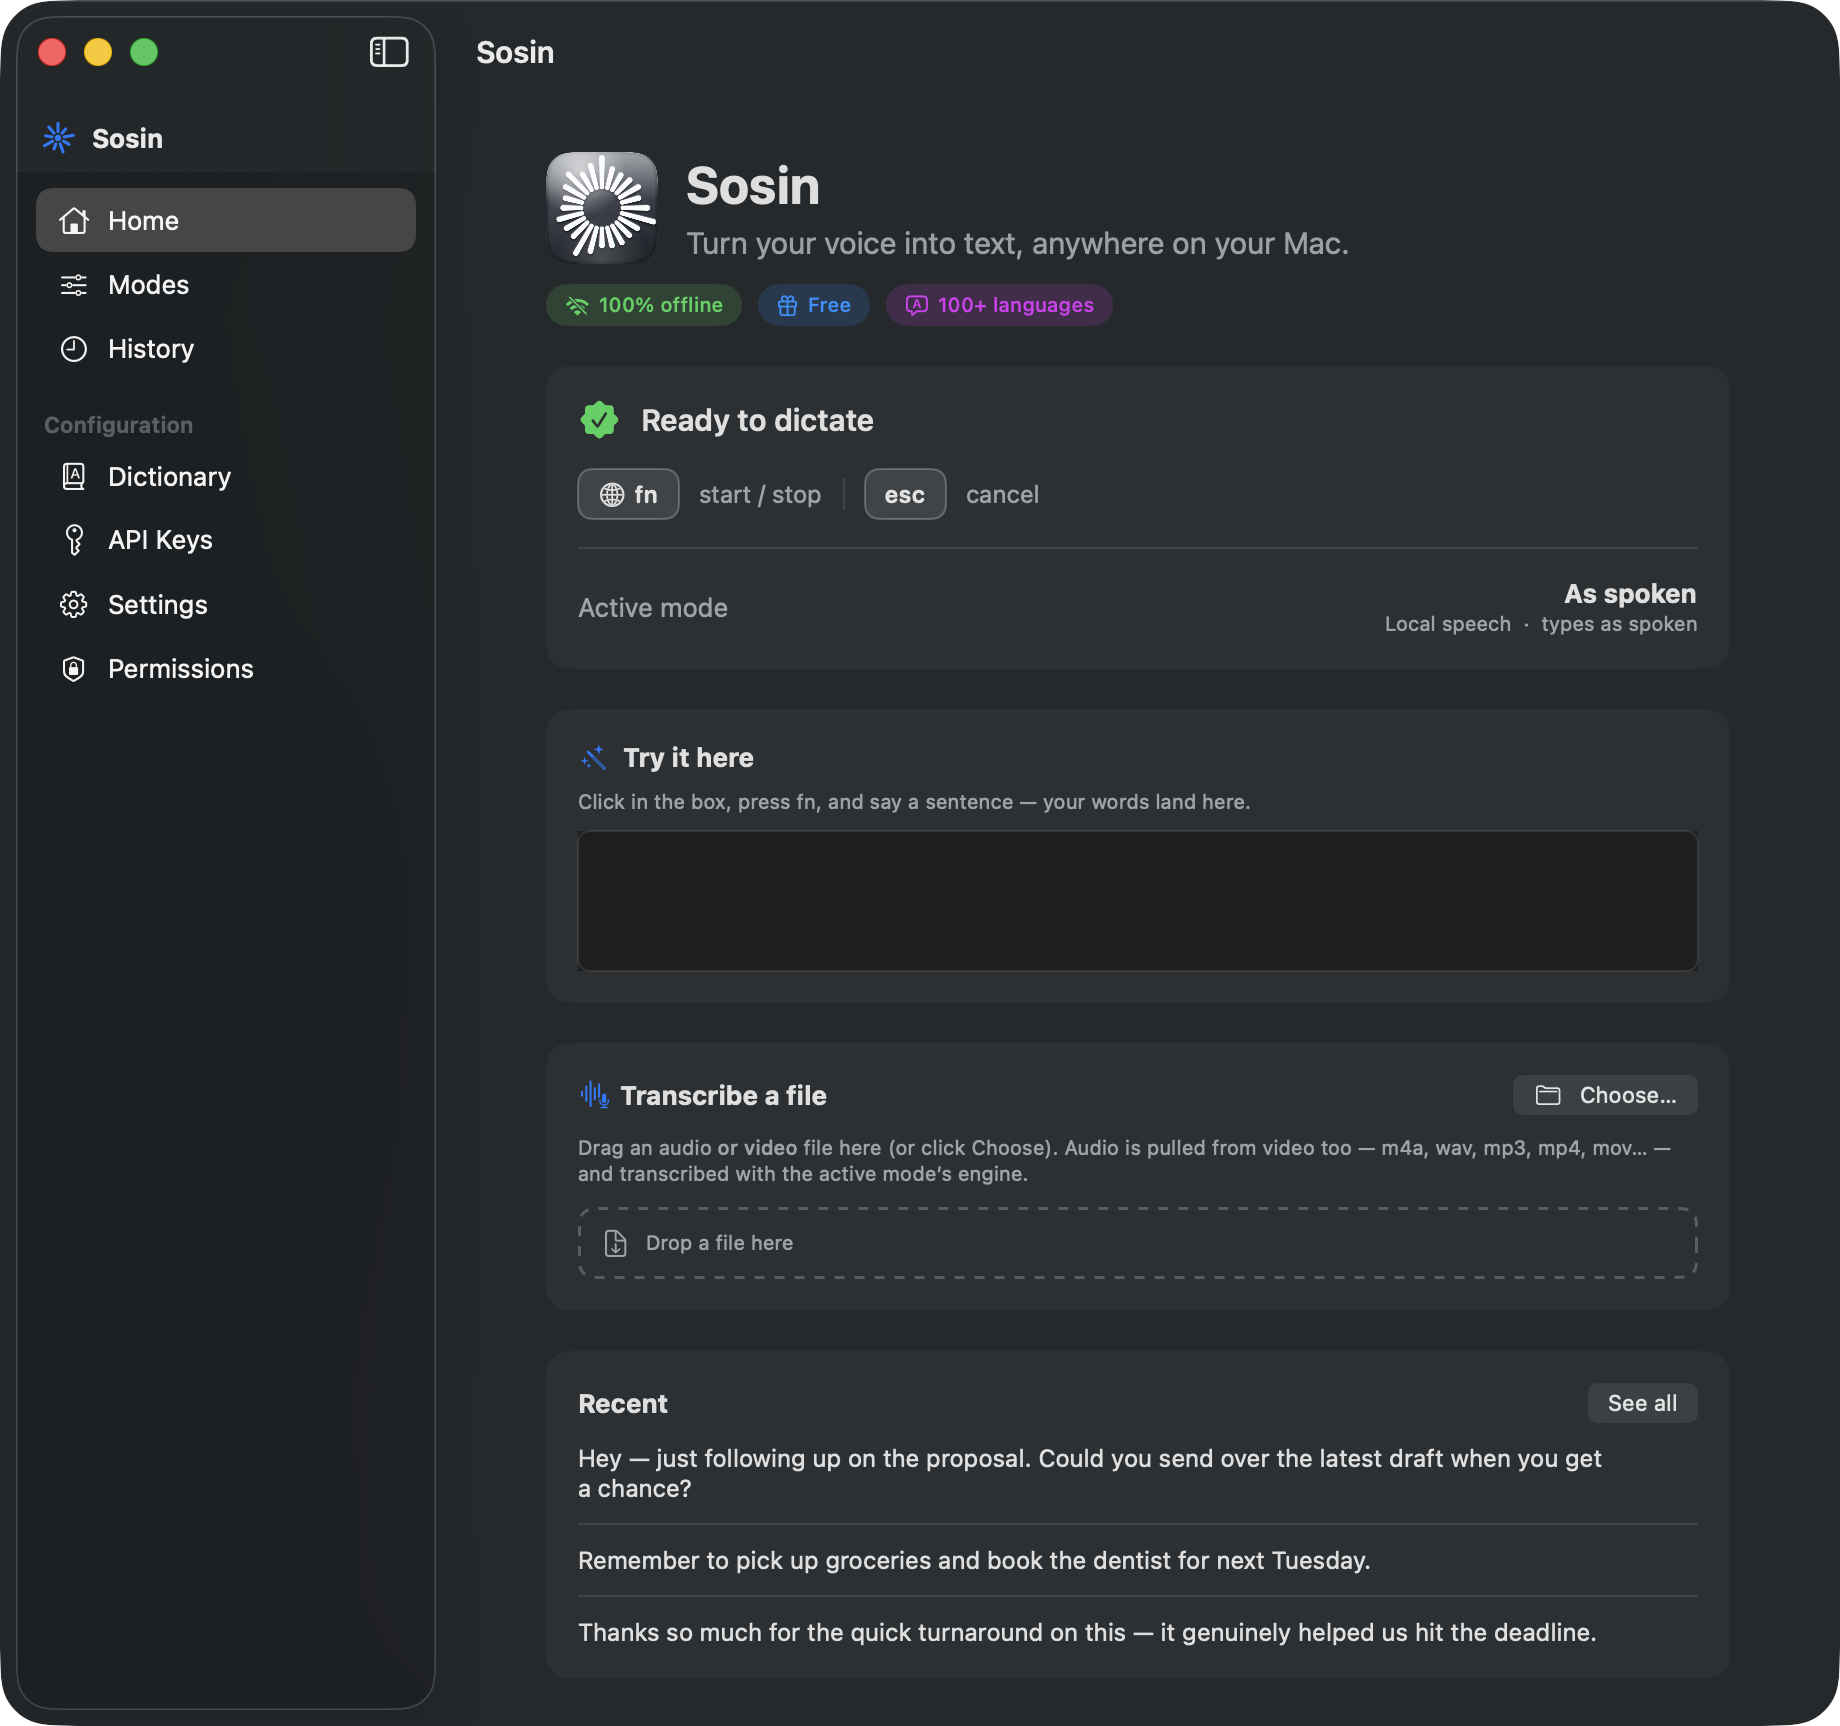Click the speech bubble languages icon
1840x1726 pixels.
917,305
